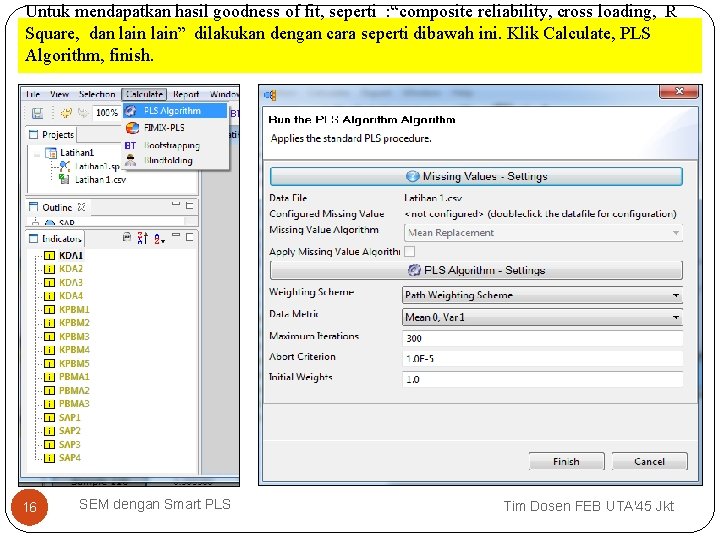The width and height of the screenshot is (720, 540).
Task: Click the blue SAP latent variable icon in Outline
Action: click(x=50, y=223)
